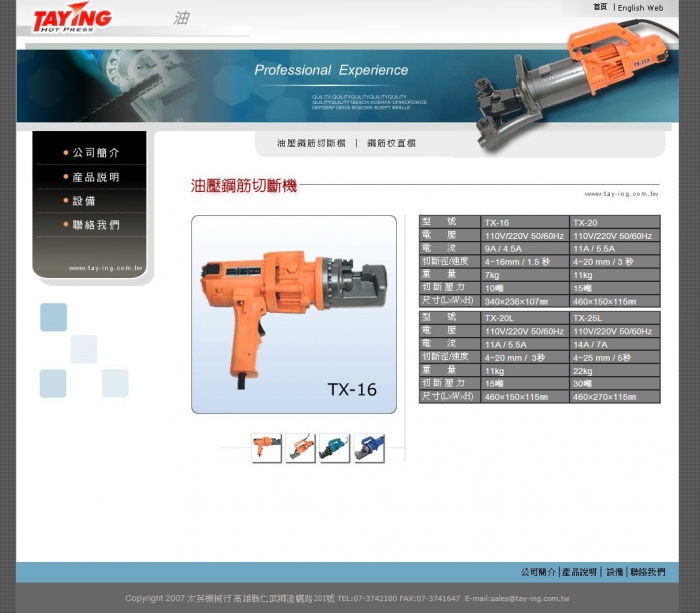
Task: Click the 4~16mm / 1.5 秒 cell
Action: tap(525, 262)
